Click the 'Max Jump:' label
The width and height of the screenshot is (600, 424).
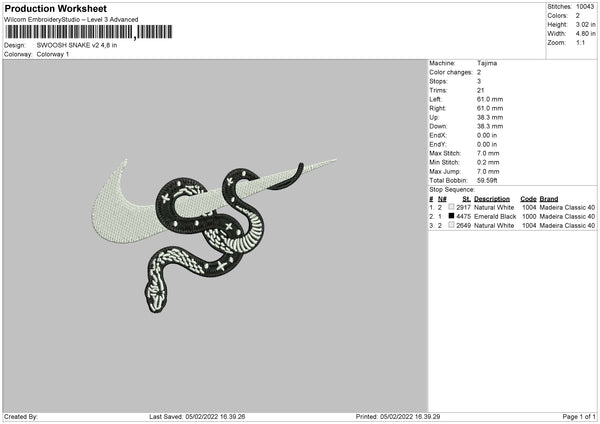[x=445, y=171]
